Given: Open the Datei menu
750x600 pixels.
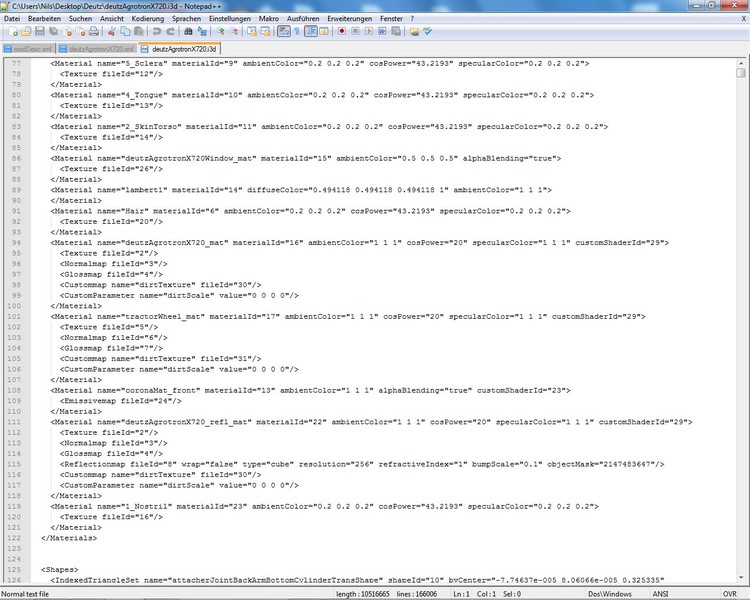Looking at the screenshot, I should 12,19.
